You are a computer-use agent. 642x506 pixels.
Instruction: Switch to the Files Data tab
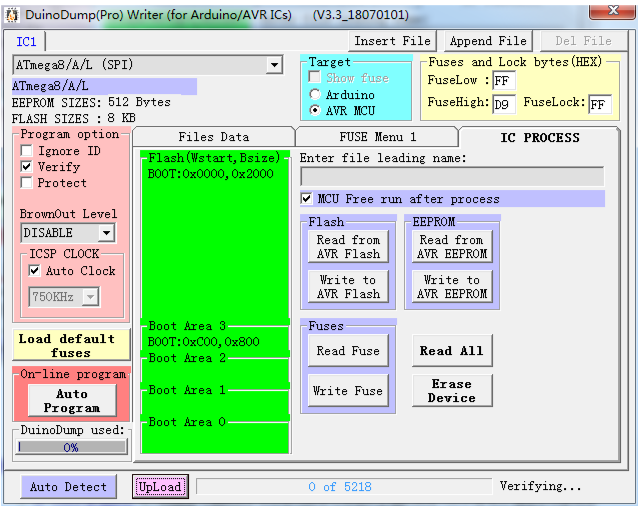213,137
